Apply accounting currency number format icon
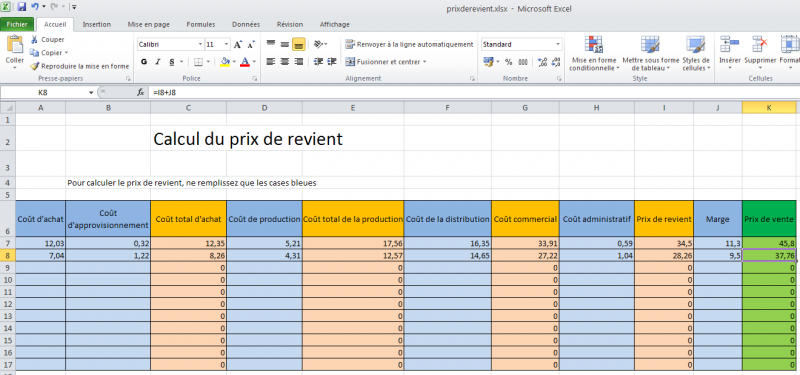This screenshot has height=375, width=800. (x=488, y=62)
